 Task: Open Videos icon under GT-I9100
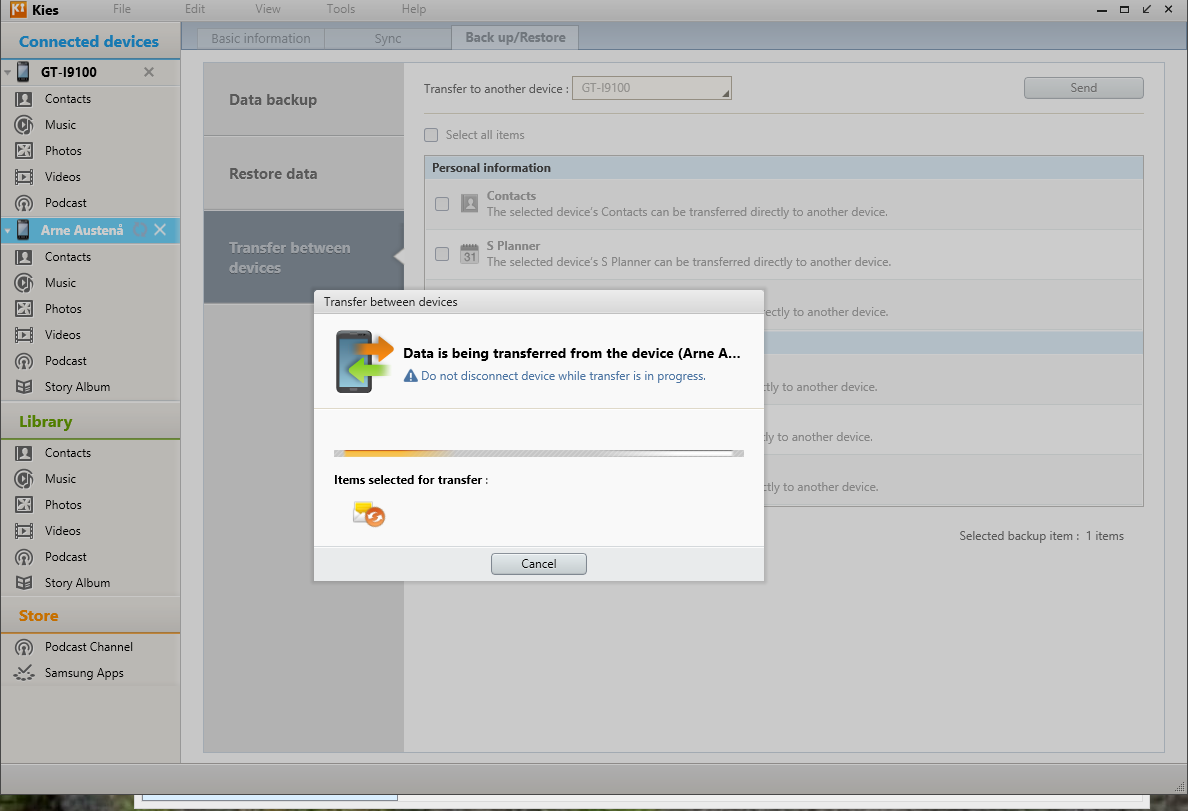coord(24,177)
